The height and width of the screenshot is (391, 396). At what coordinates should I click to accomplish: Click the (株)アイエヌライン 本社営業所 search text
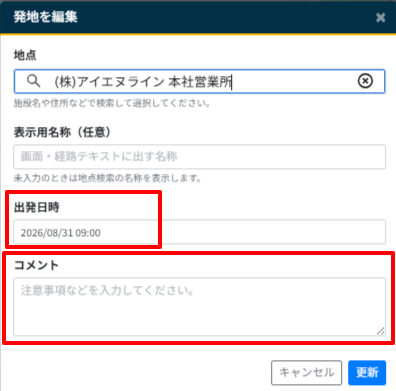point(143,81)
